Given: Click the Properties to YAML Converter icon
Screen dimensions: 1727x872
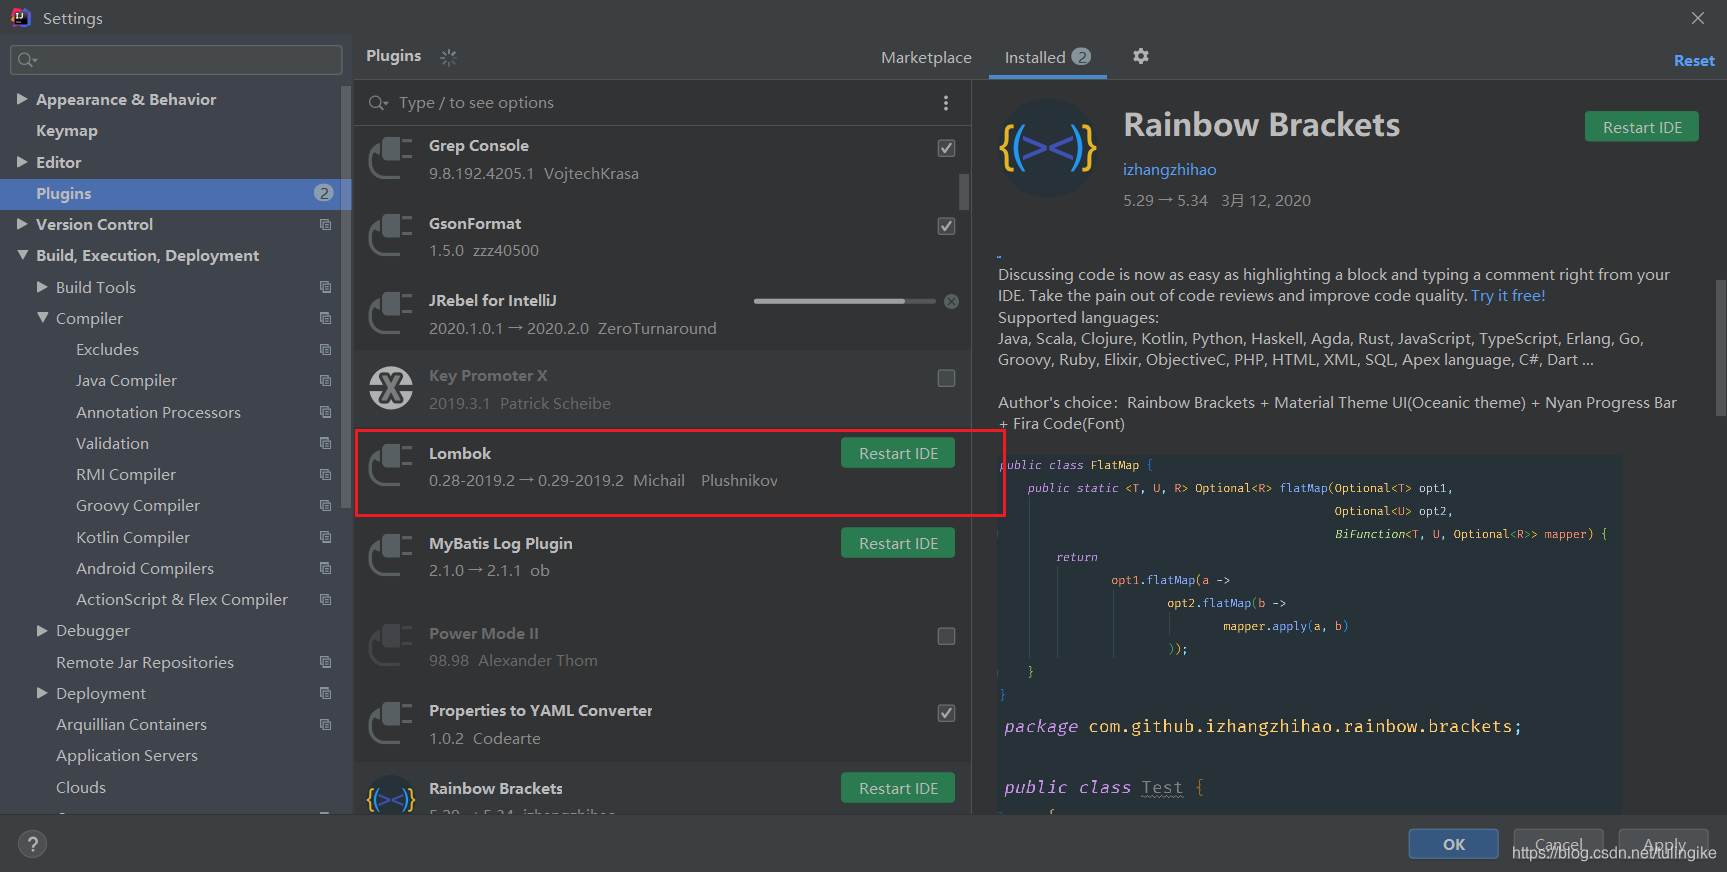Looking at the screenshot, I should [391, 724].
